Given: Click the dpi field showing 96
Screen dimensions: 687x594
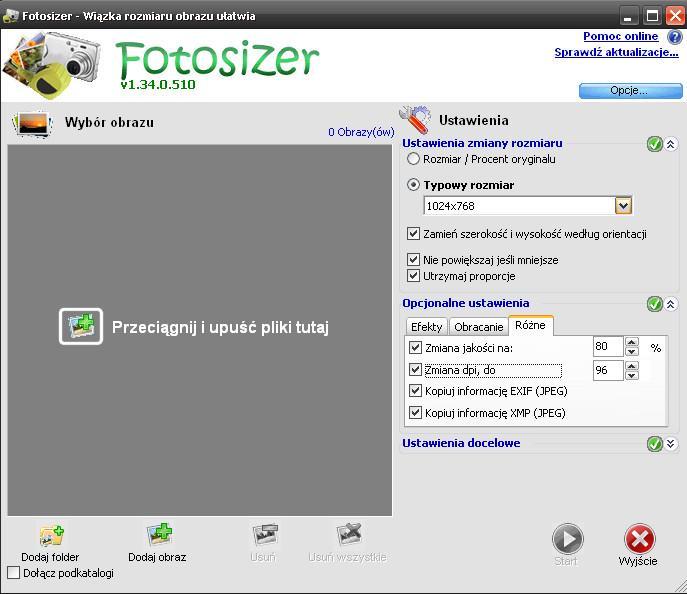Looking at the screenshot, I should click(608, 371).
